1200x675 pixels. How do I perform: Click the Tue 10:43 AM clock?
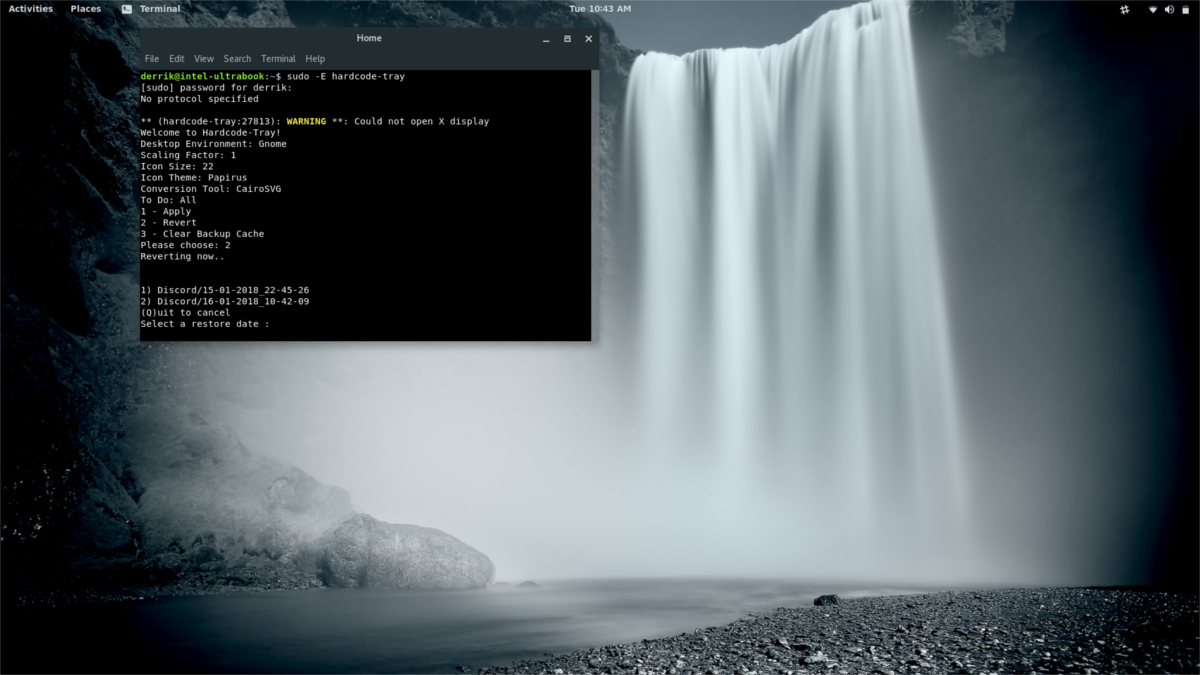600,9
